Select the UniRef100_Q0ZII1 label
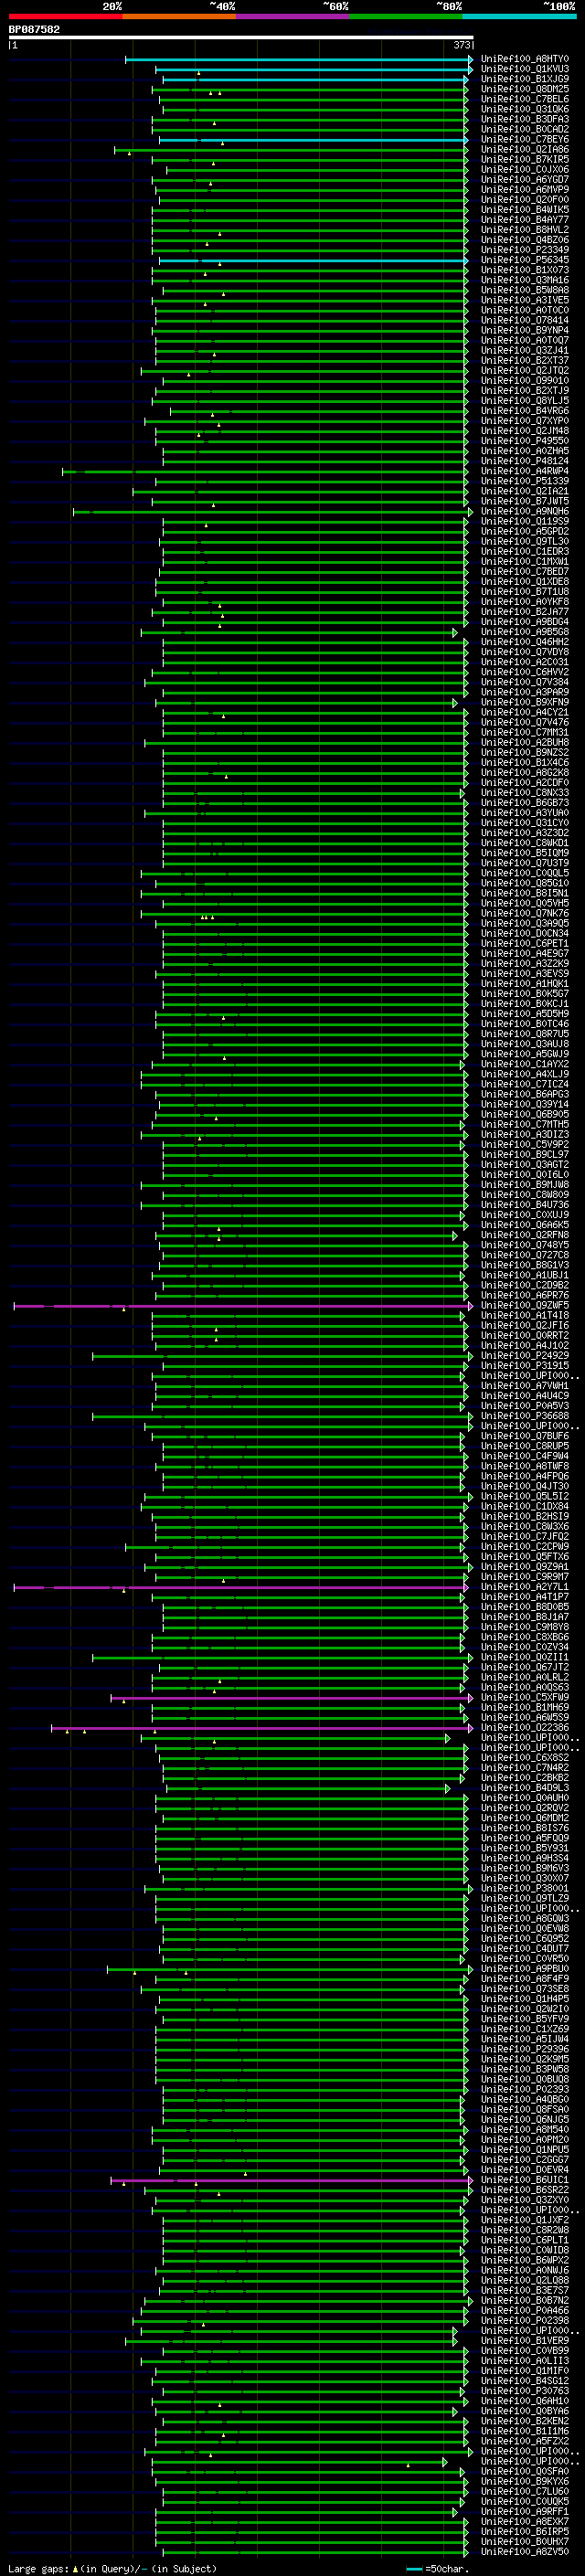The image size is (585, 2576). [525, 1658]
